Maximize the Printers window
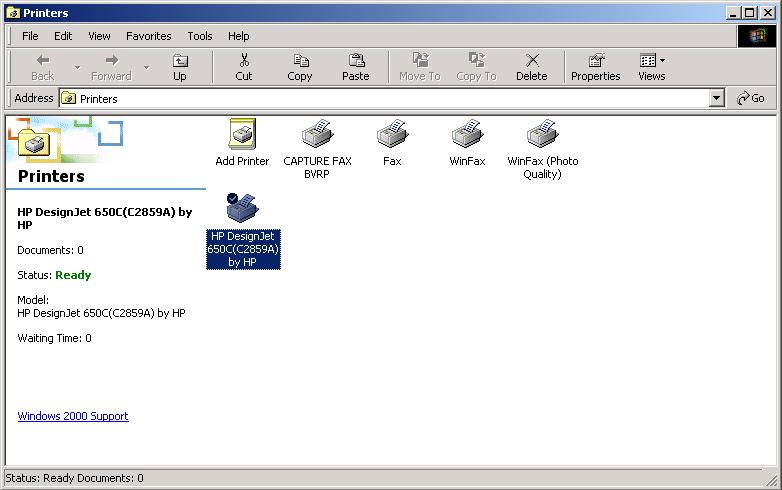 pyautogui.click(x=749, y=13)
